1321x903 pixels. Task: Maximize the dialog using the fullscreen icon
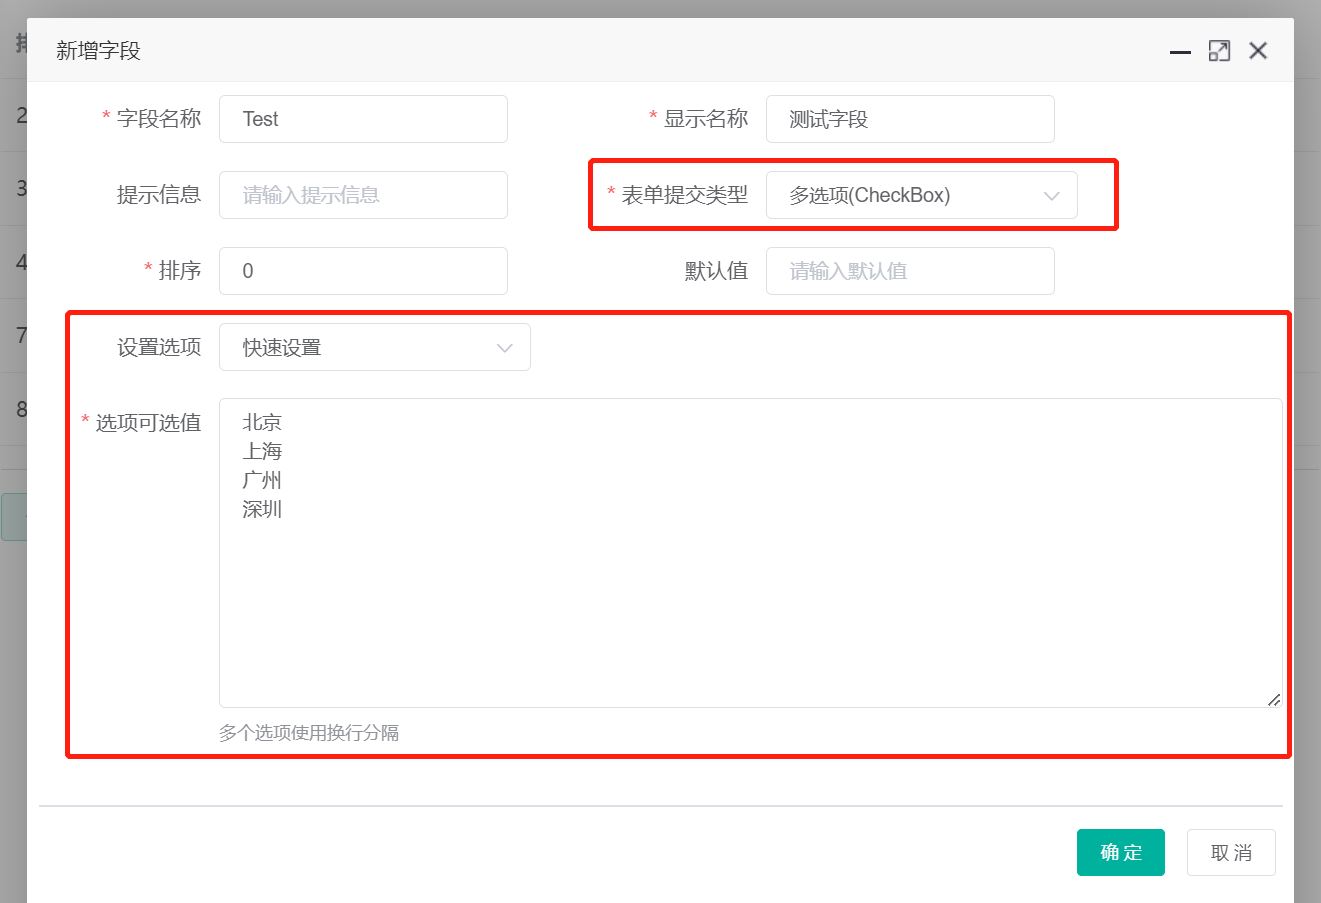[x=1219, y=50]
